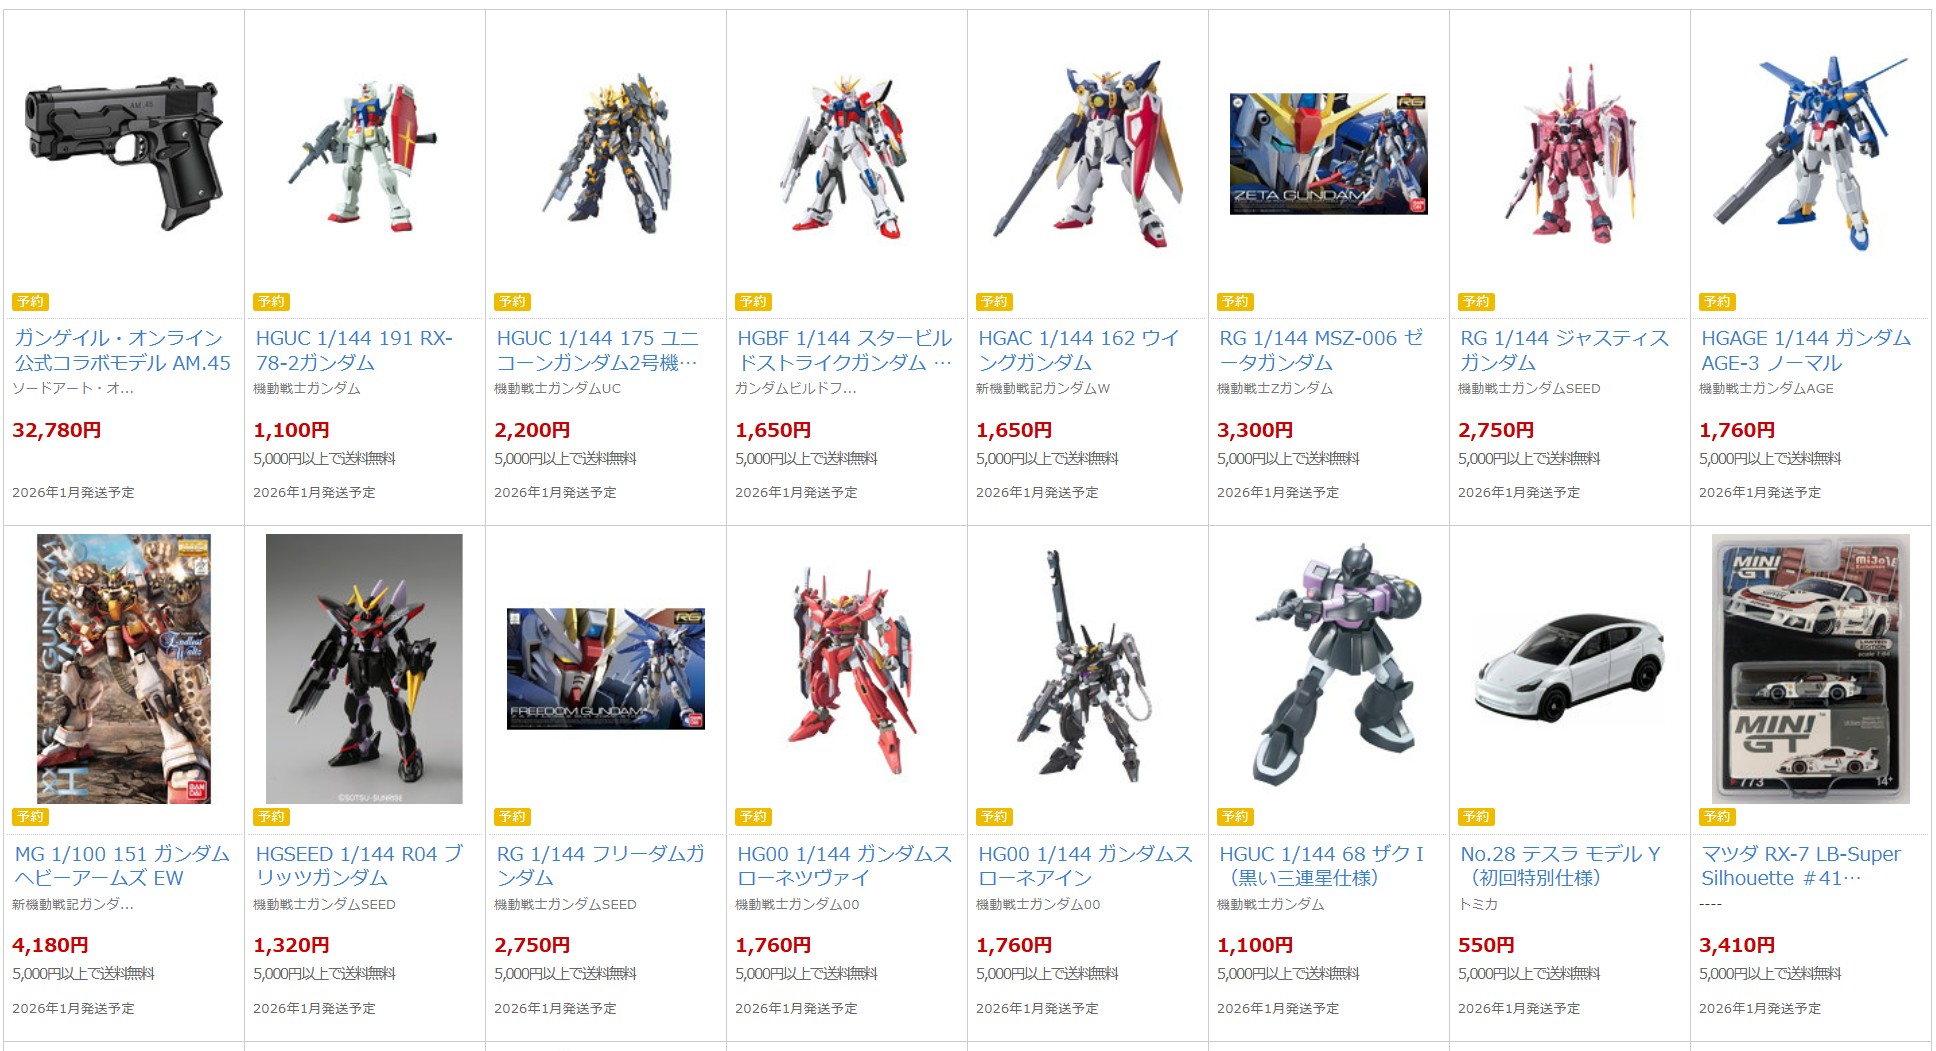Click the white Tesla Model Y Tomica image
This screenshot has height=1051, width=1936.
pyautogui.click(x=1569, y=669)
